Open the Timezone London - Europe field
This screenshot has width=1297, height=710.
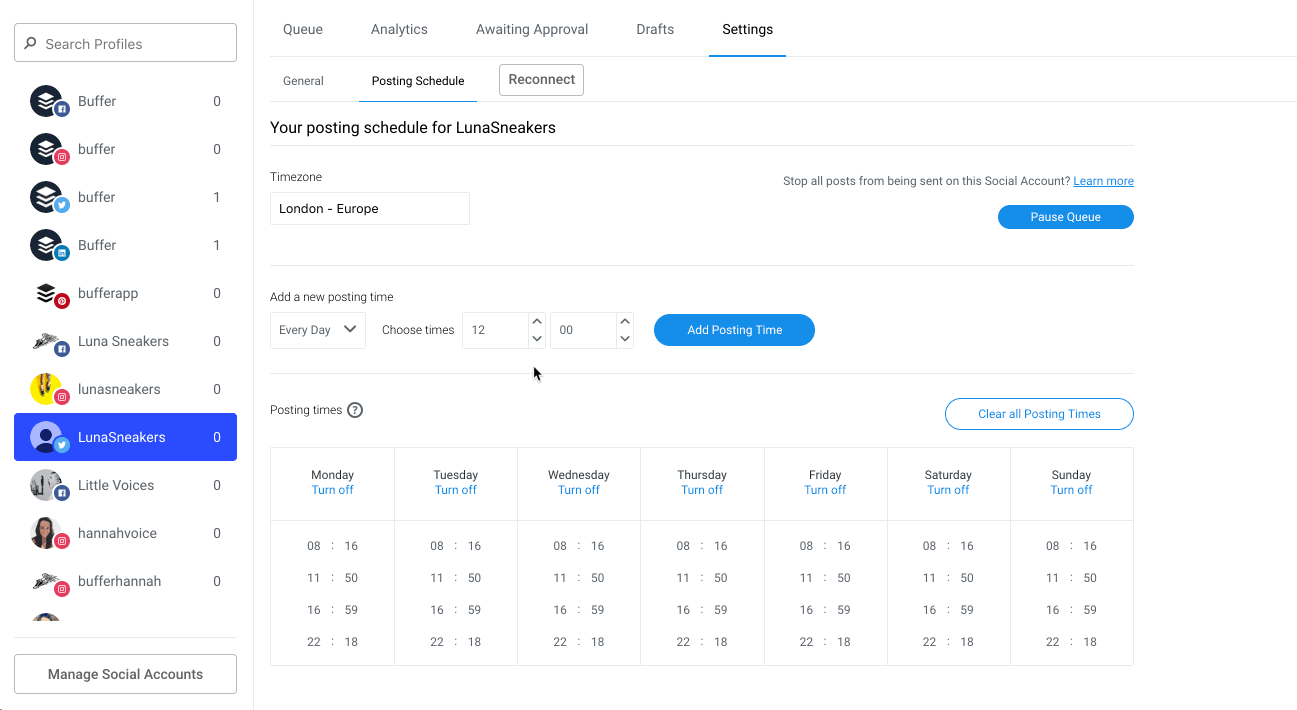(369, 209)
